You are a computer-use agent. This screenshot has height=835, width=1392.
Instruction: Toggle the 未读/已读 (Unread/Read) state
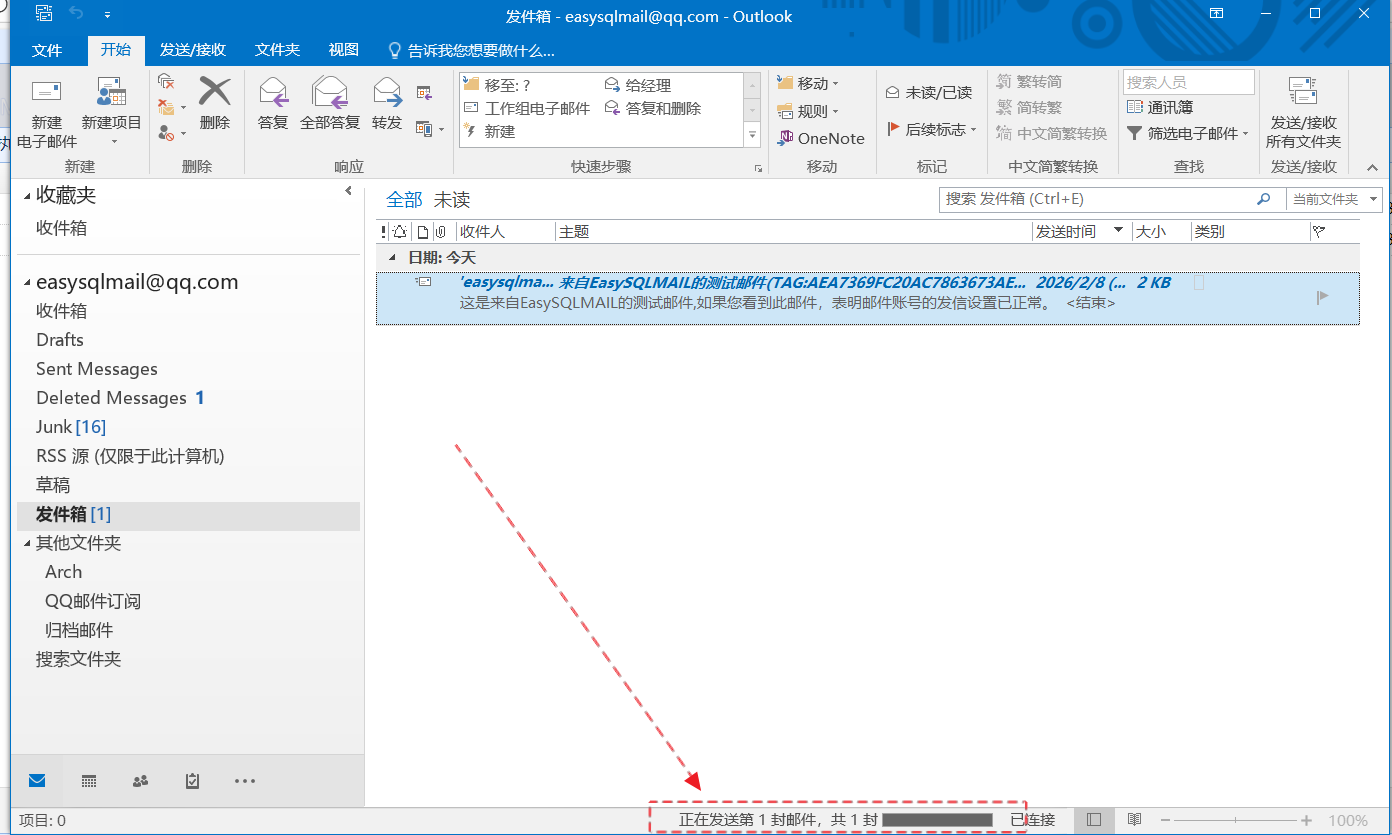pos(929,91)
